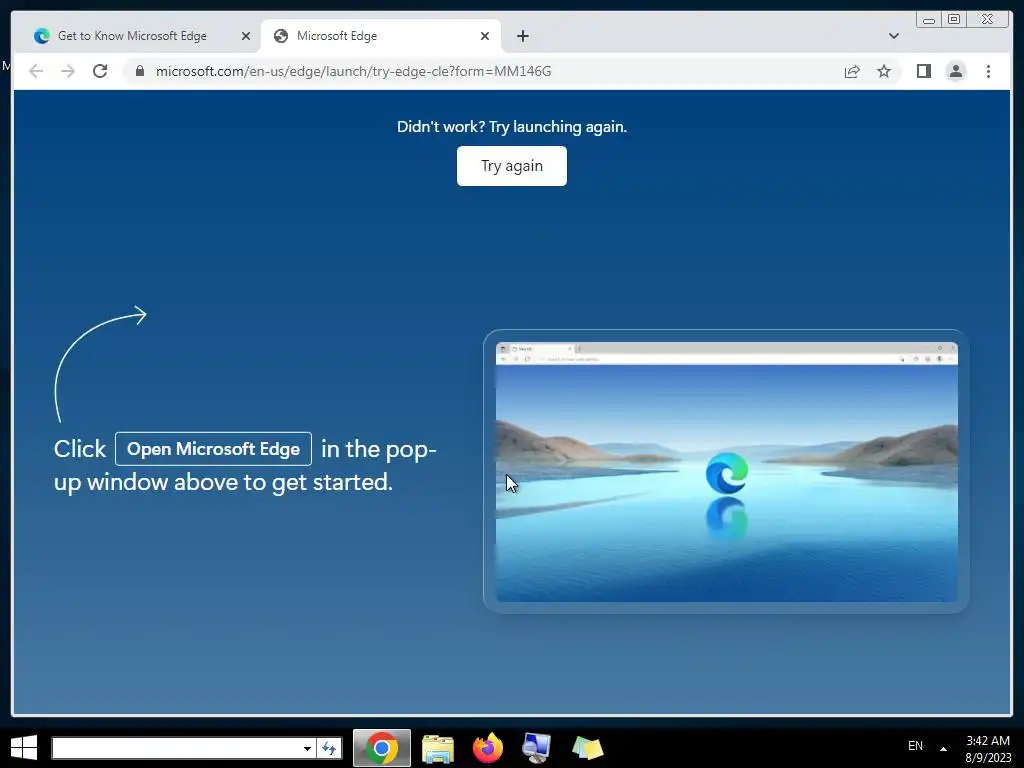Open Chrome three-dot menu
Image resolution: width=1024 pixels, height=768 pixels.
988,71
